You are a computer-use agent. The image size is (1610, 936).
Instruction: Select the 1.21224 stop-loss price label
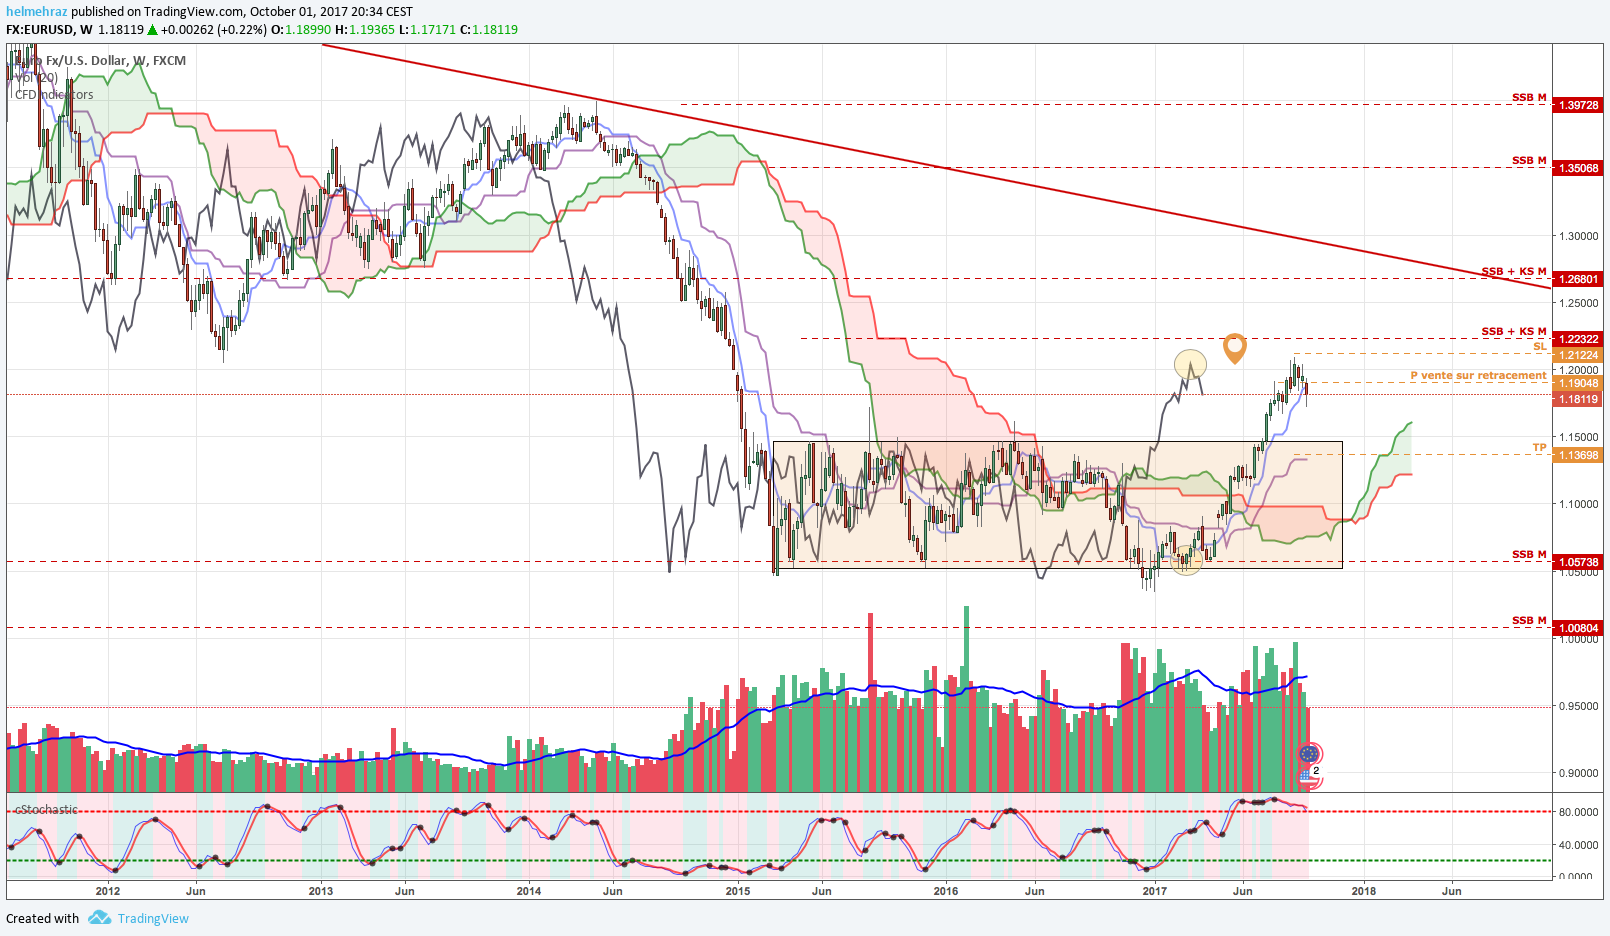tap(1579, 355)
